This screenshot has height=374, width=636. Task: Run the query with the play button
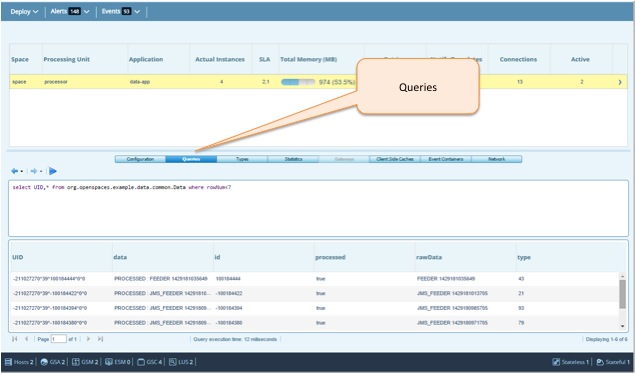point(53,171)
